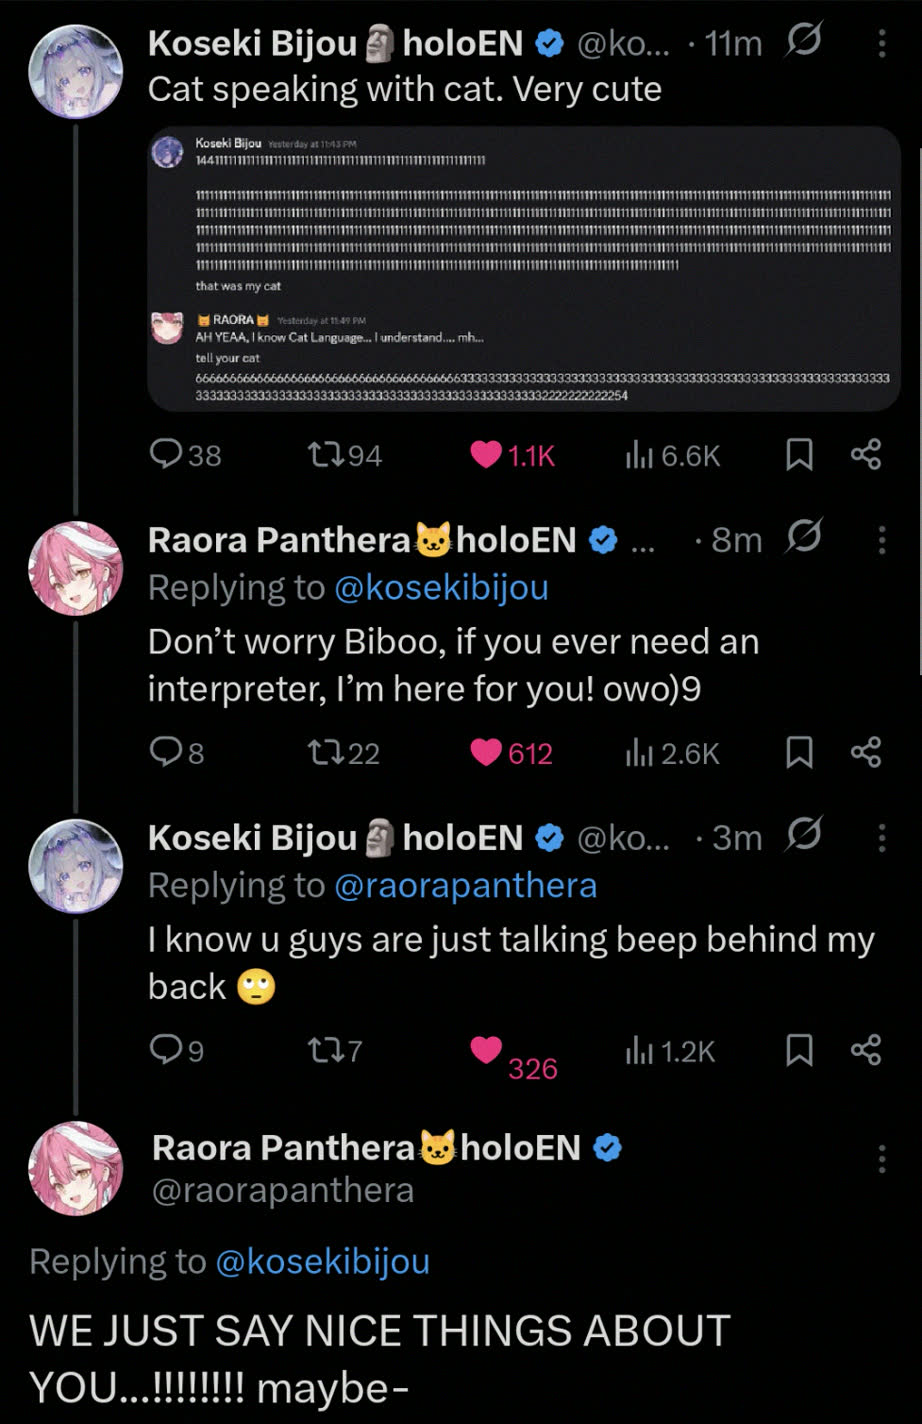Open Raora Panthera's avatar on the bottom tweet
922x1424 pixels.
click(x=75, y=1168)
